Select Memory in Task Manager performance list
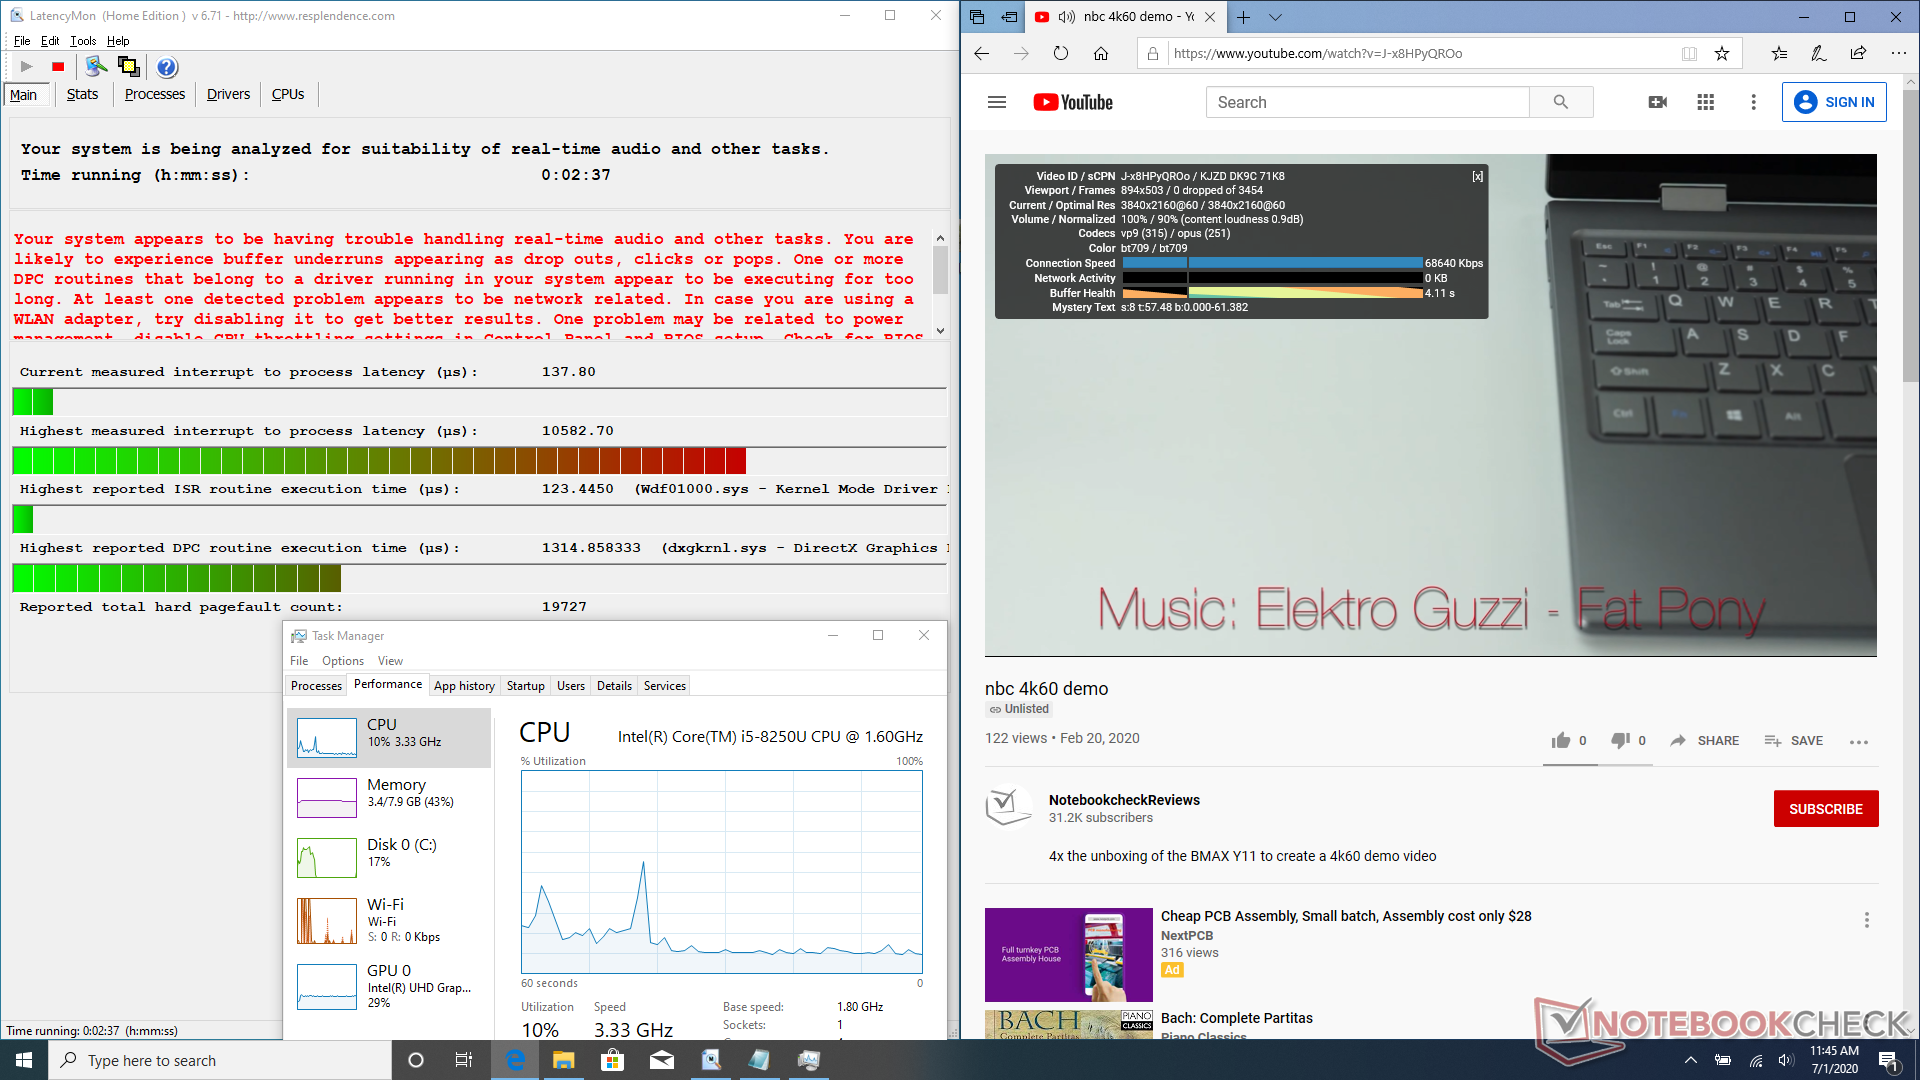Image resolution: width=1920 pixels, height=1080 pixels. [389, 797]
